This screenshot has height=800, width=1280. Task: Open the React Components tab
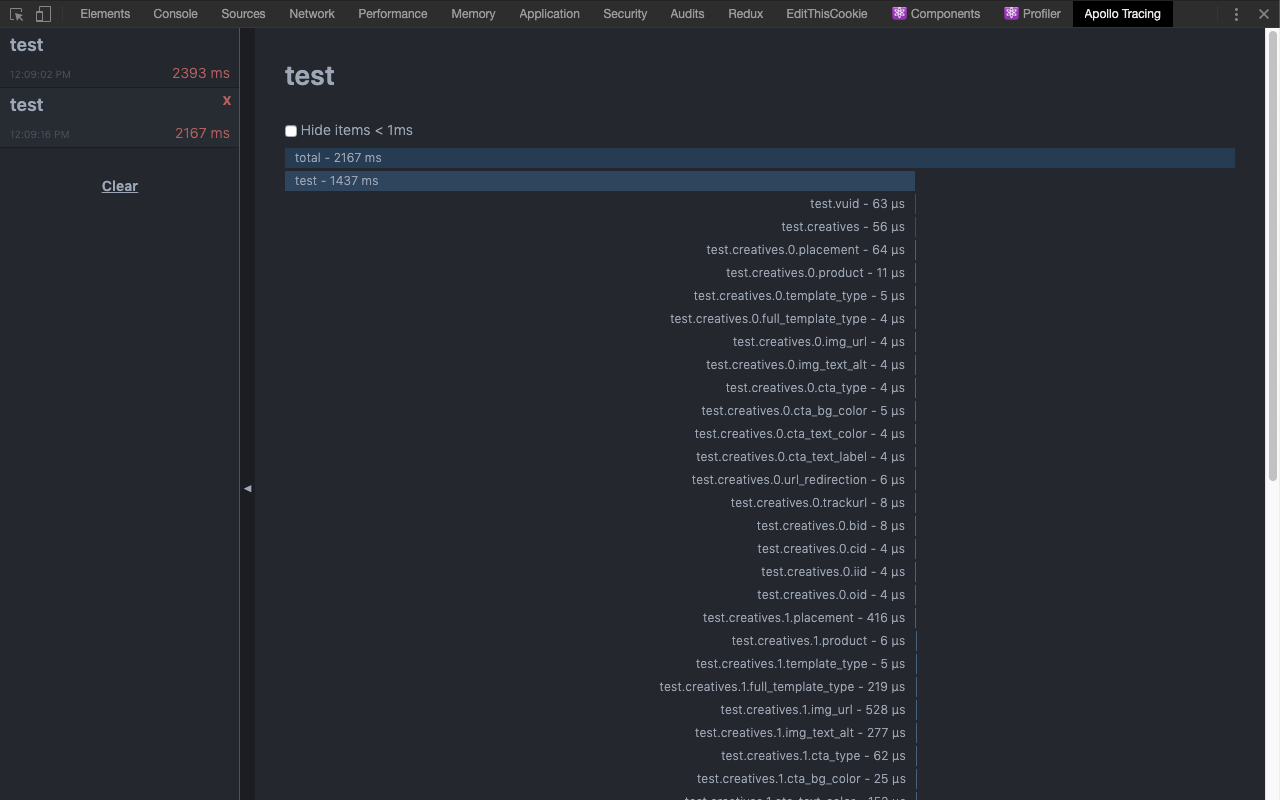pos(936,14)
